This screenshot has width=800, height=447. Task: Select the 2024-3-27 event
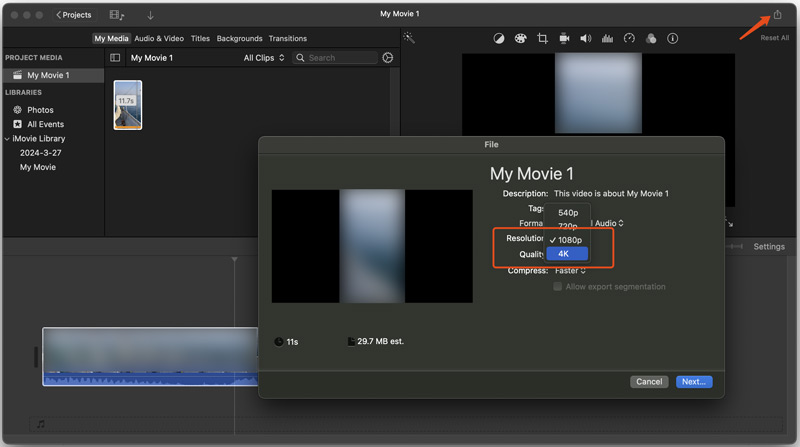41,153
